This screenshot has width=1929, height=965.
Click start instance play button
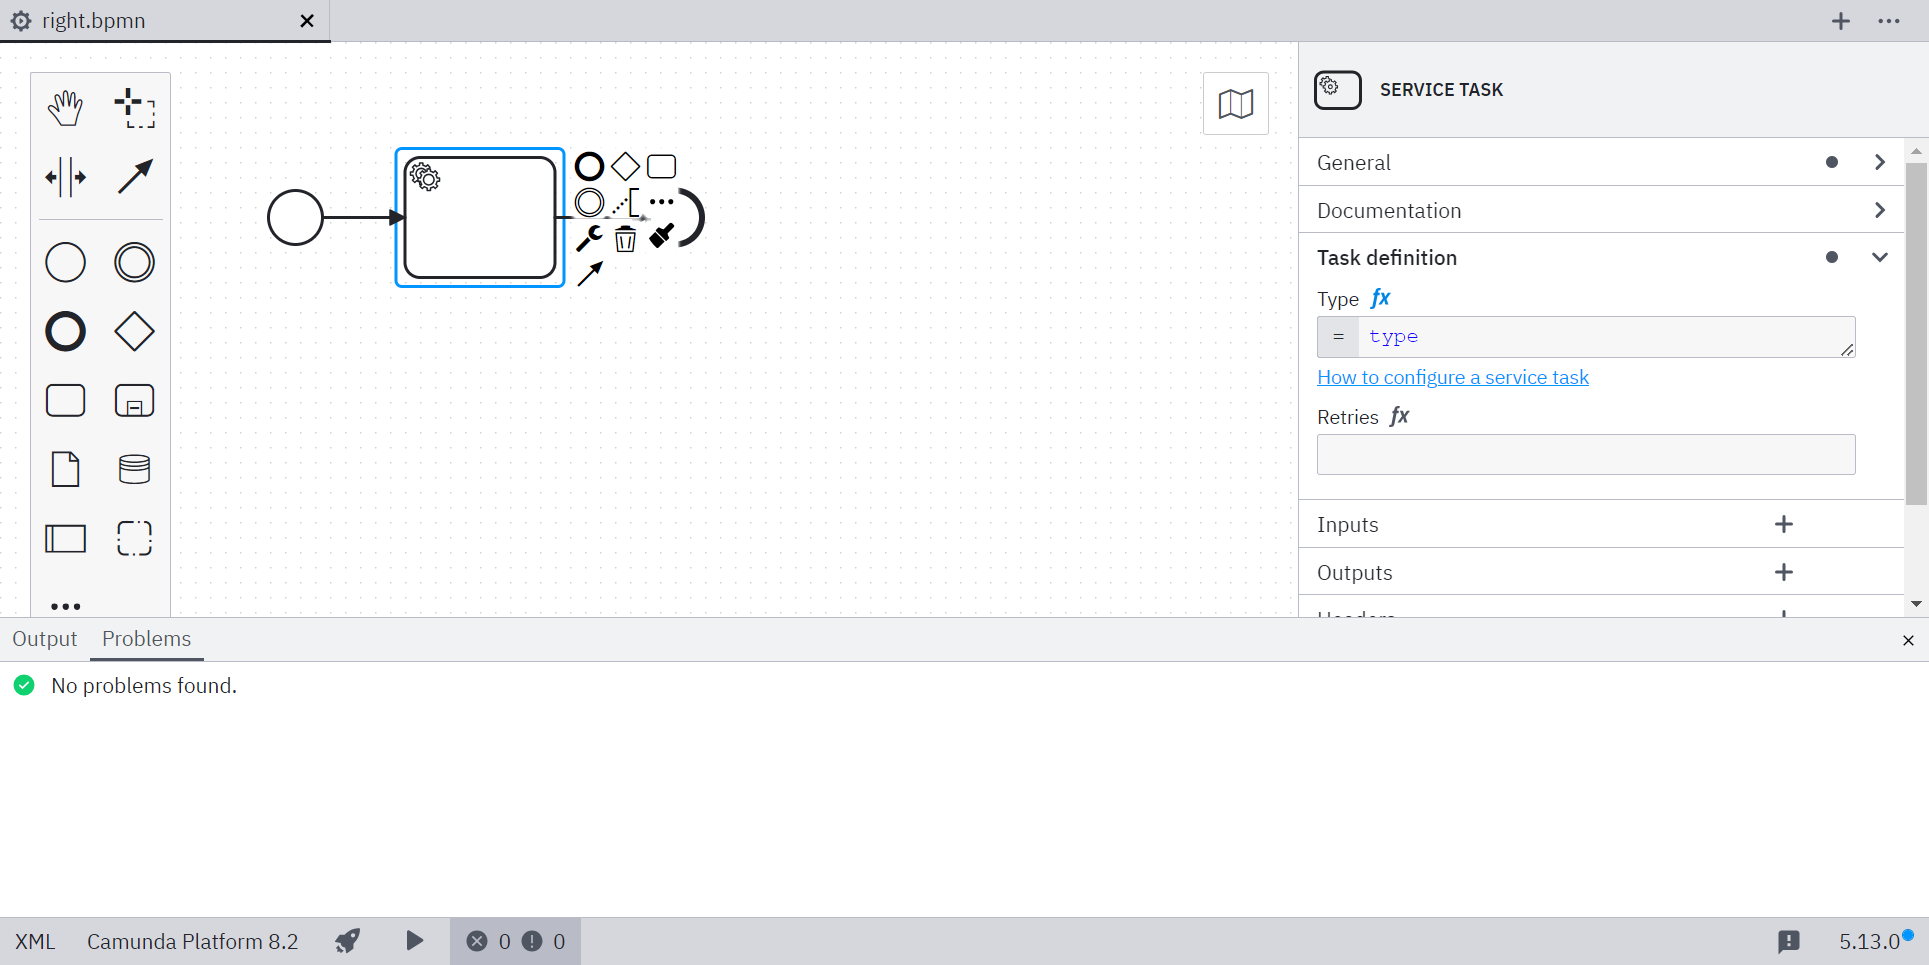click(x=414, y=941)
